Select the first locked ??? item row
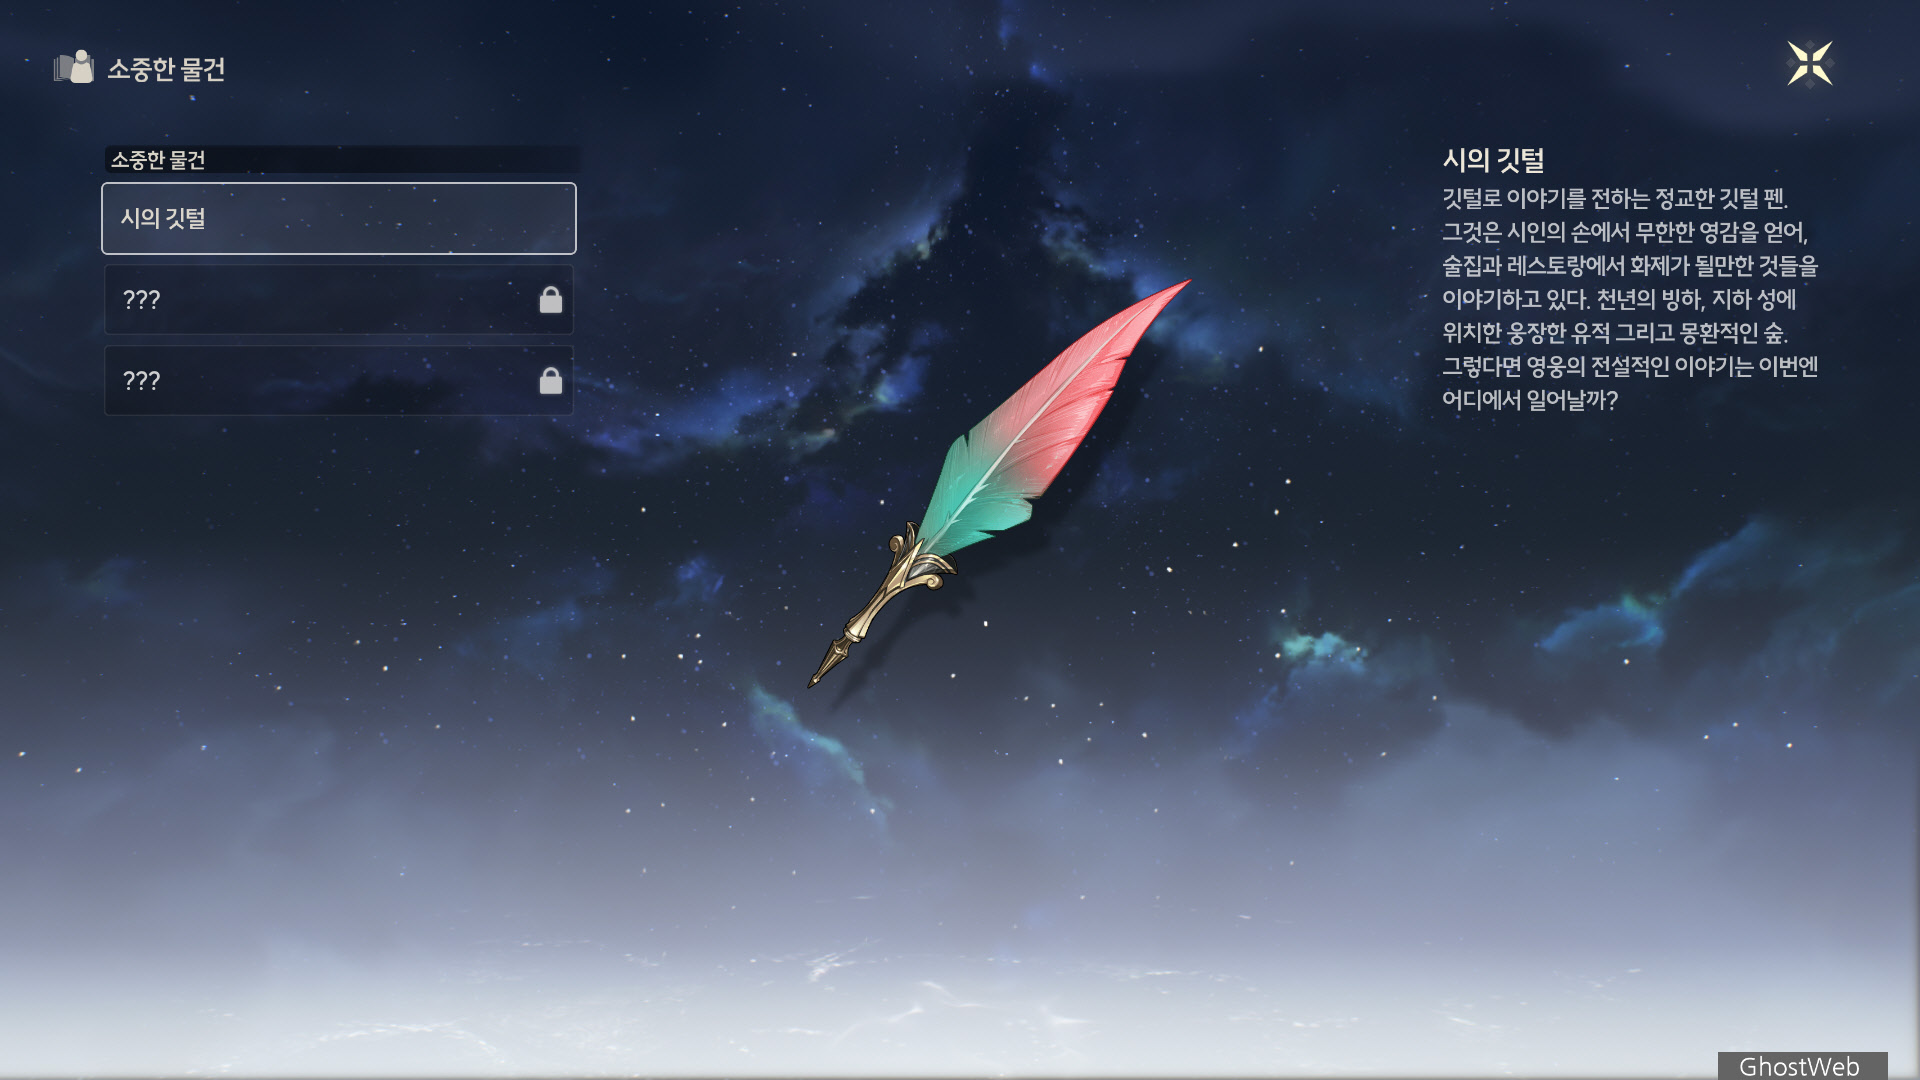 tap(338, 300)
